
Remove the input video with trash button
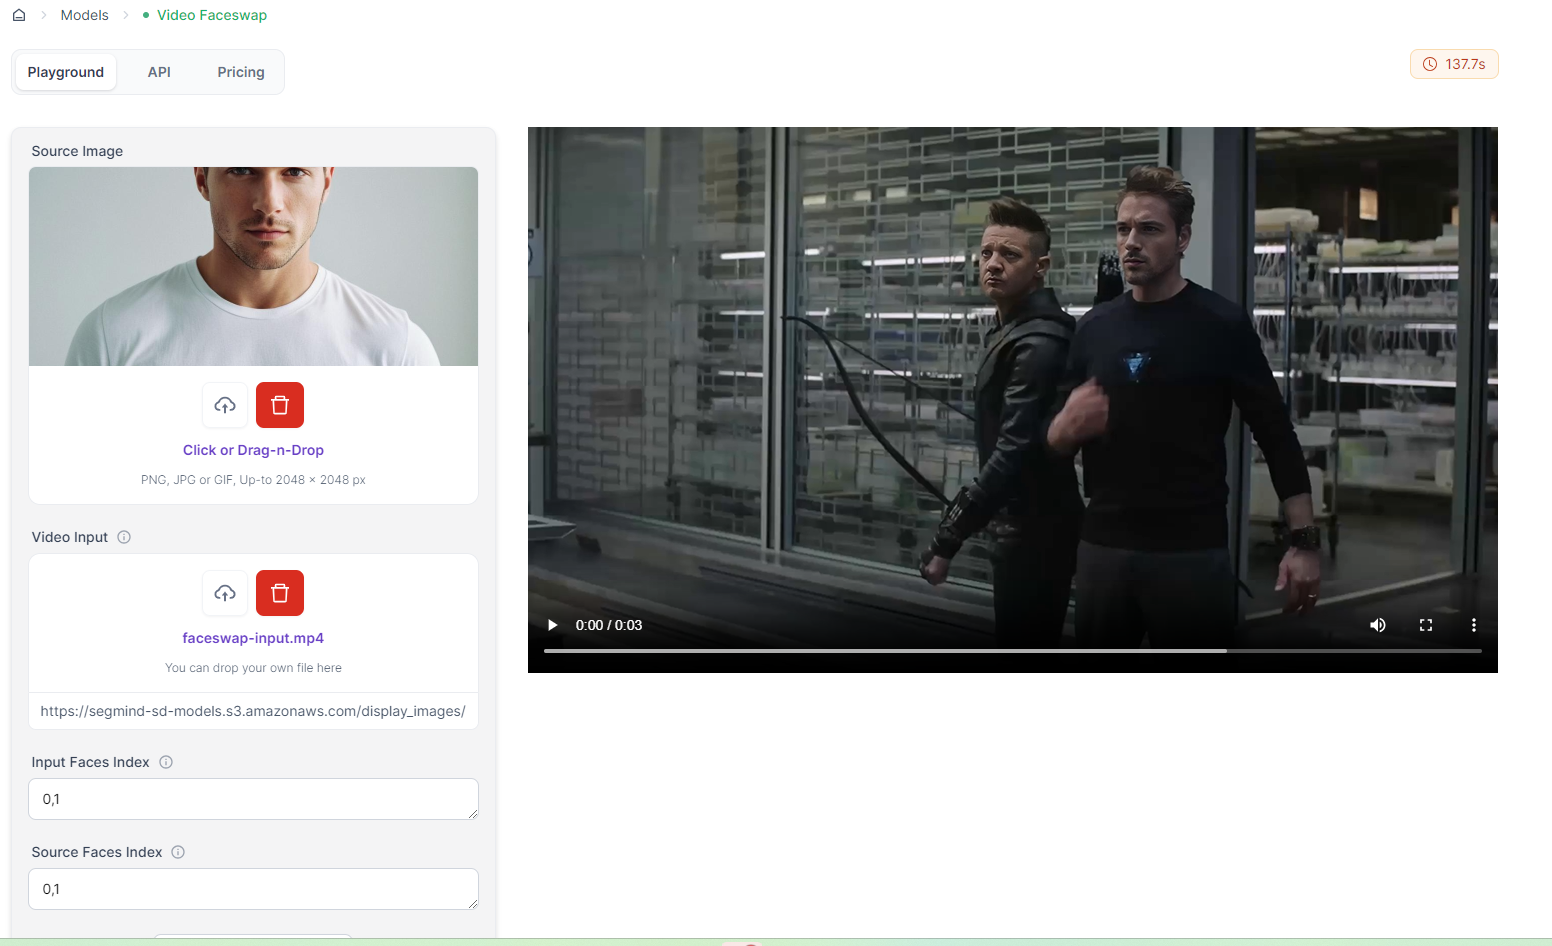(x=280, y=593)
